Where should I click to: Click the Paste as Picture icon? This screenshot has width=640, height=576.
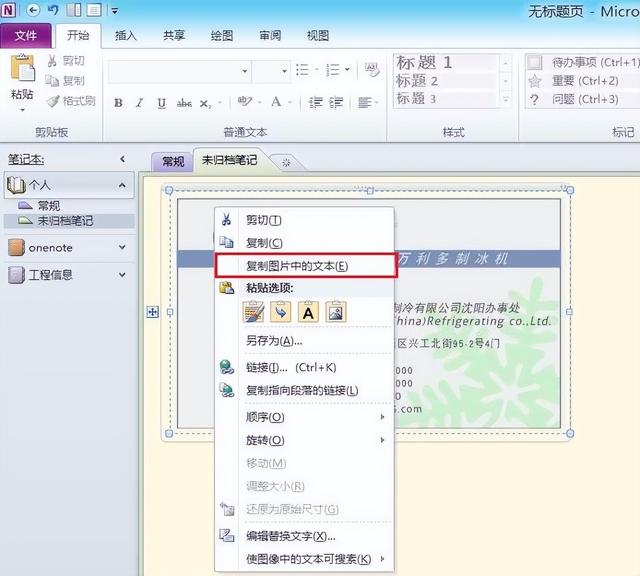(336, 312)
